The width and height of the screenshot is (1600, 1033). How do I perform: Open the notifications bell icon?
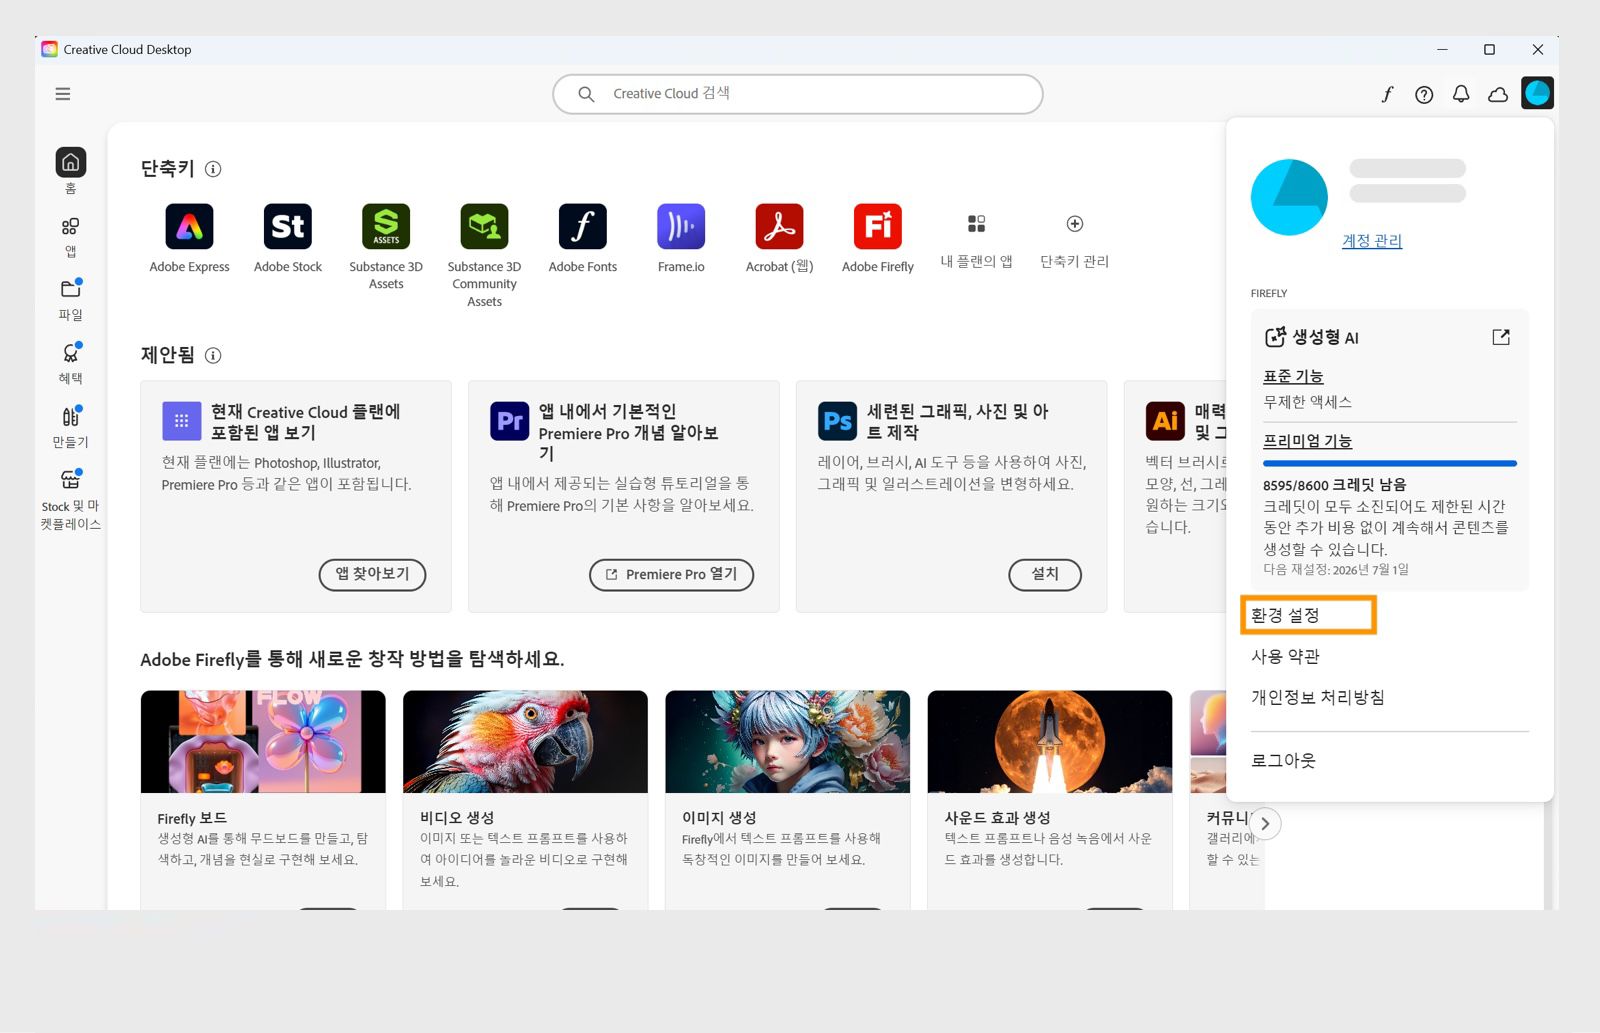[x=1461, y=94]
